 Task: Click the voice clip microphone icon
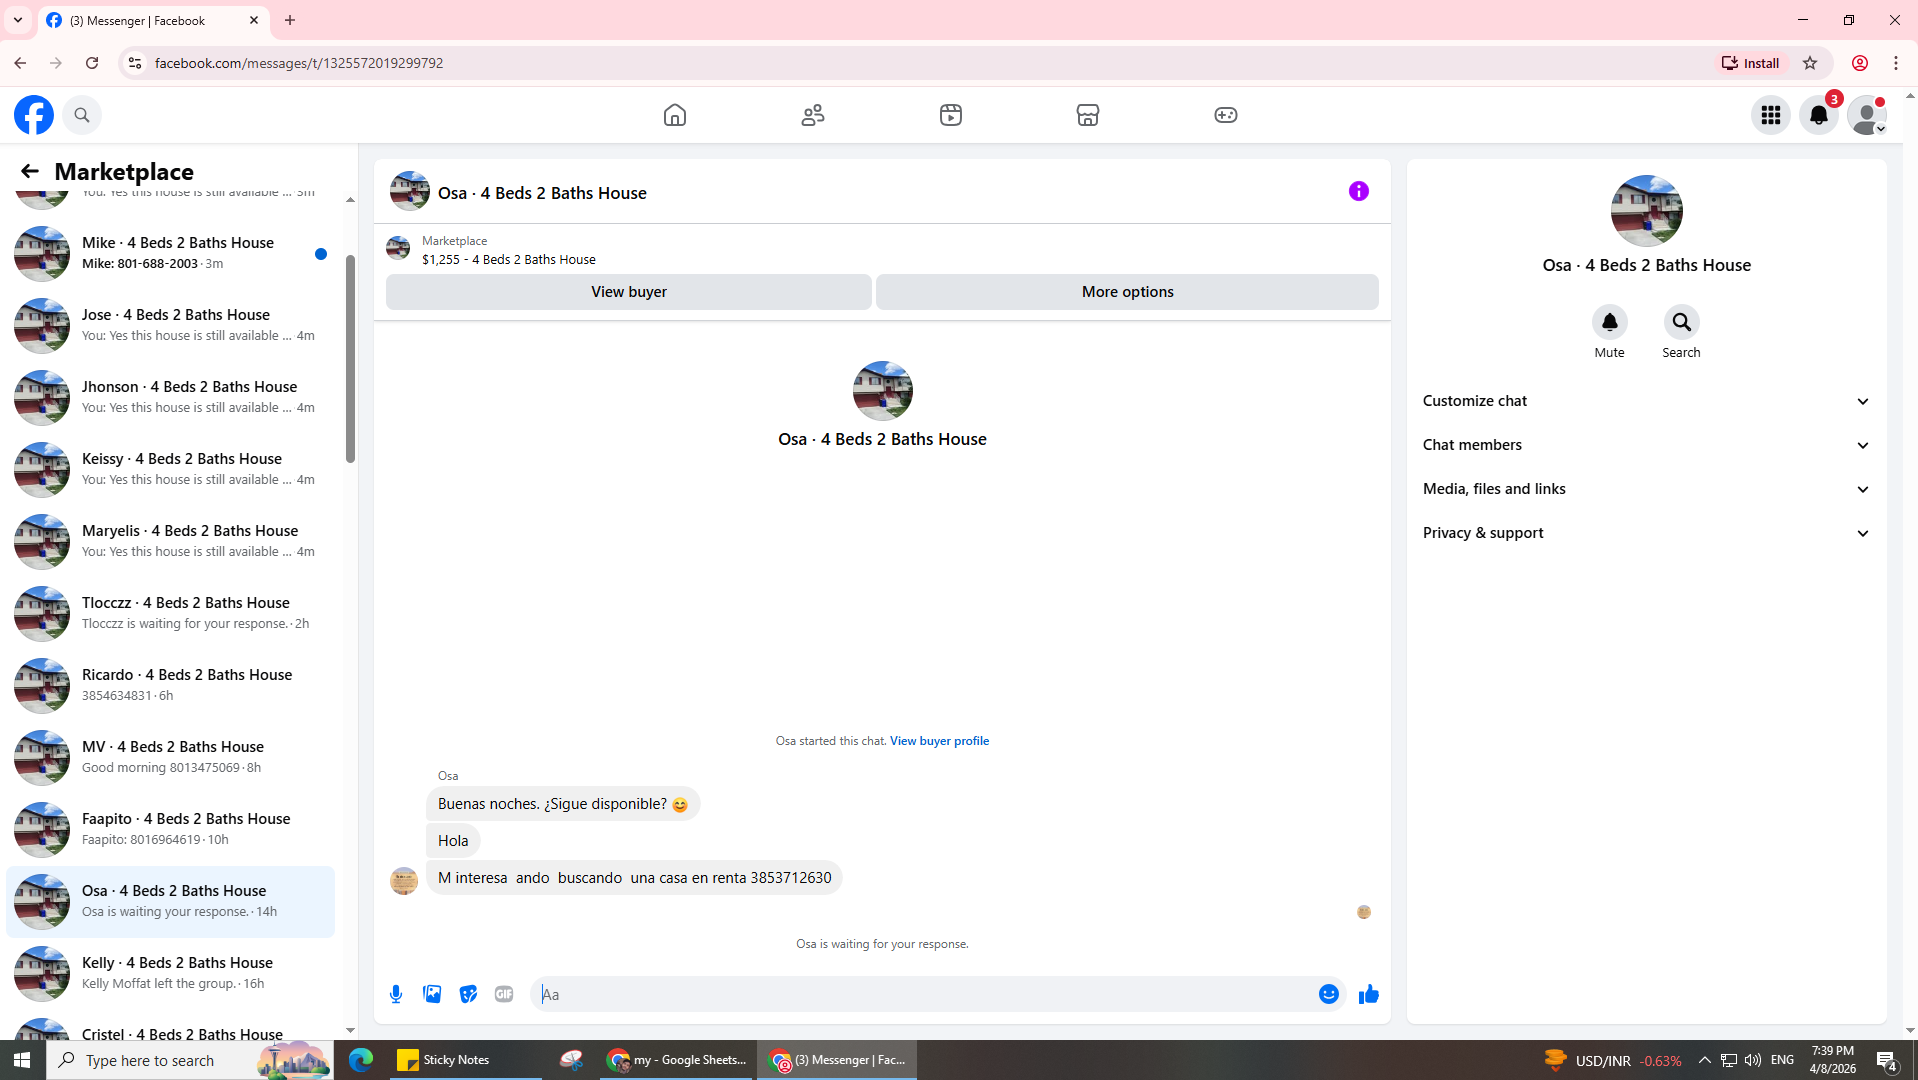(x=396, y=994)
